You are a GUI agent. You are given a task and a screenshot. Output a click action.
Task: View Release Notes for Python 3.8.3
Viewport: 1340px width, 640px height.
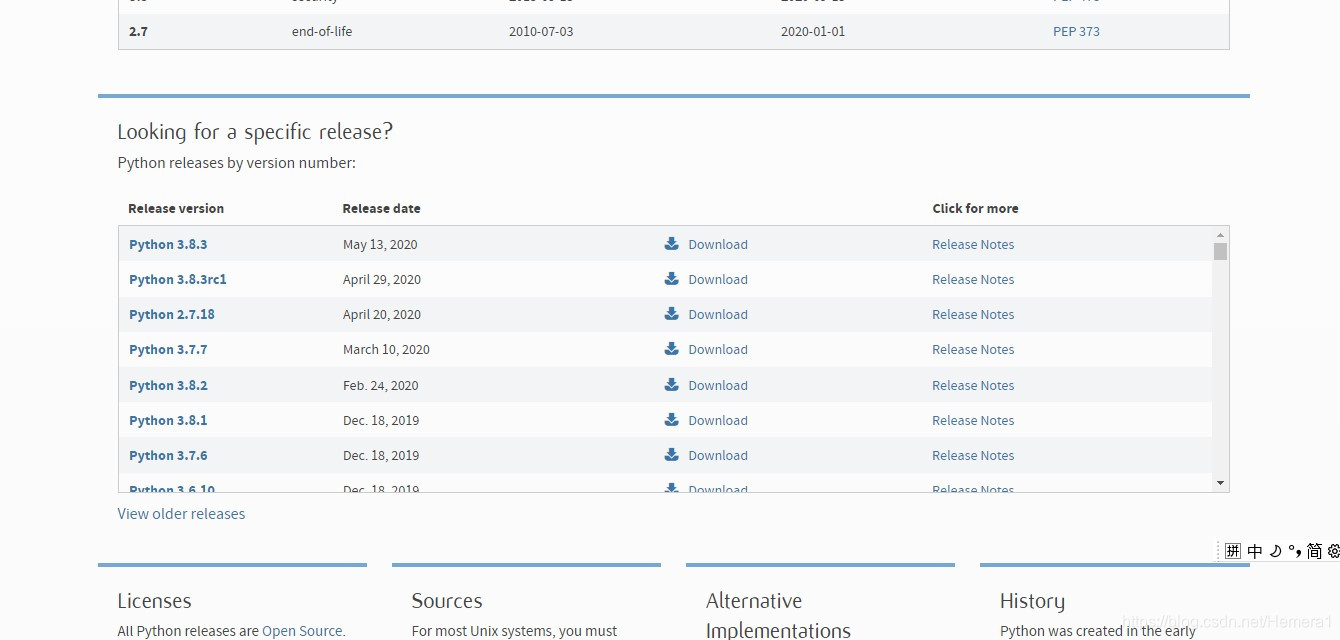click(x=973, y=244)
